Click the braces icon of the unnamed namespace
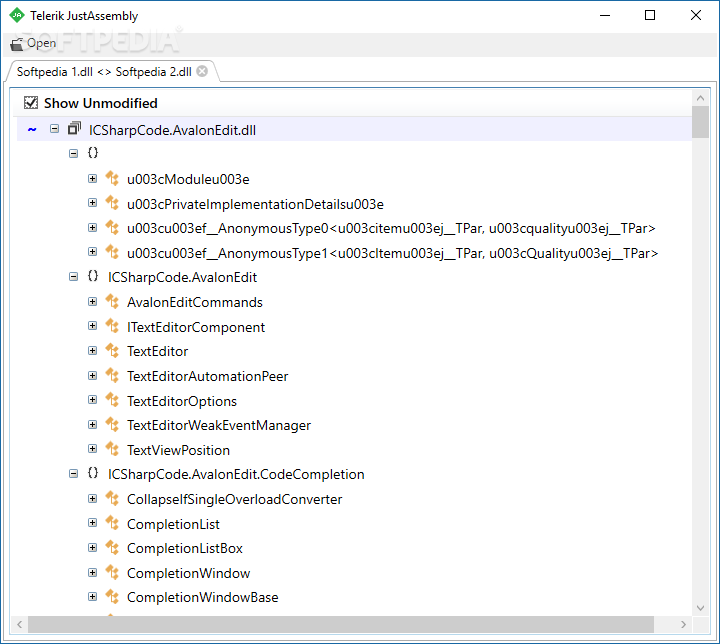 point(93,153)
